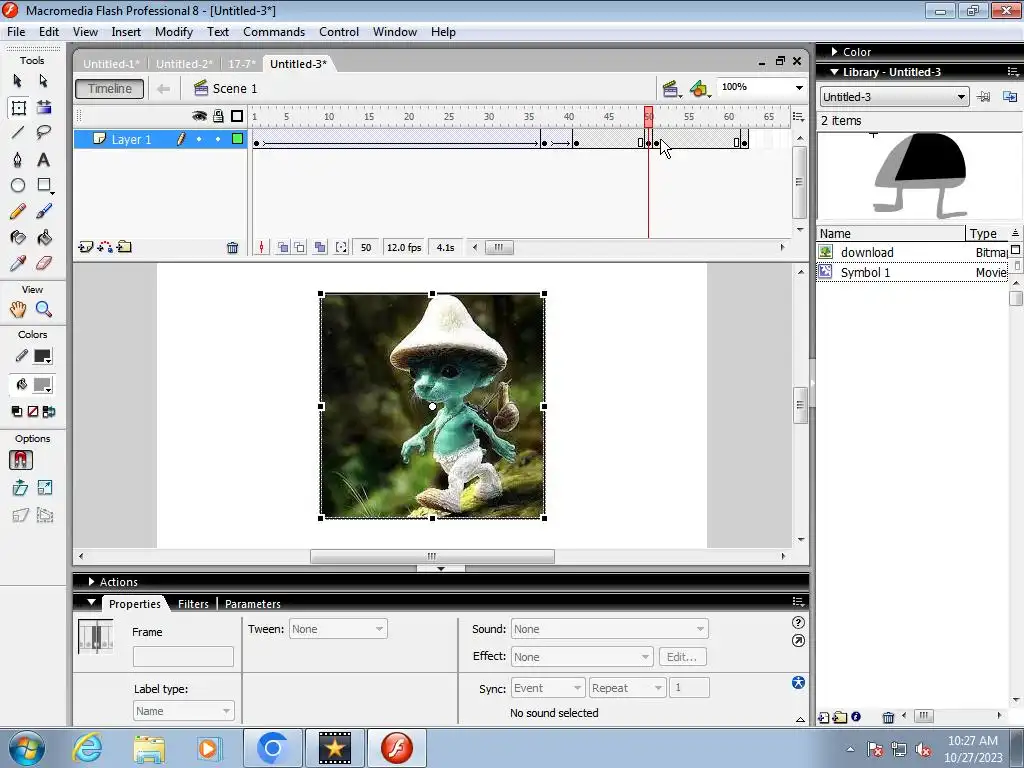Image resolution: width=1024 pixels, height=768 pixels.
Task: Select the Eraser tool
Action: pyautogui.click(x=43, y=263)
